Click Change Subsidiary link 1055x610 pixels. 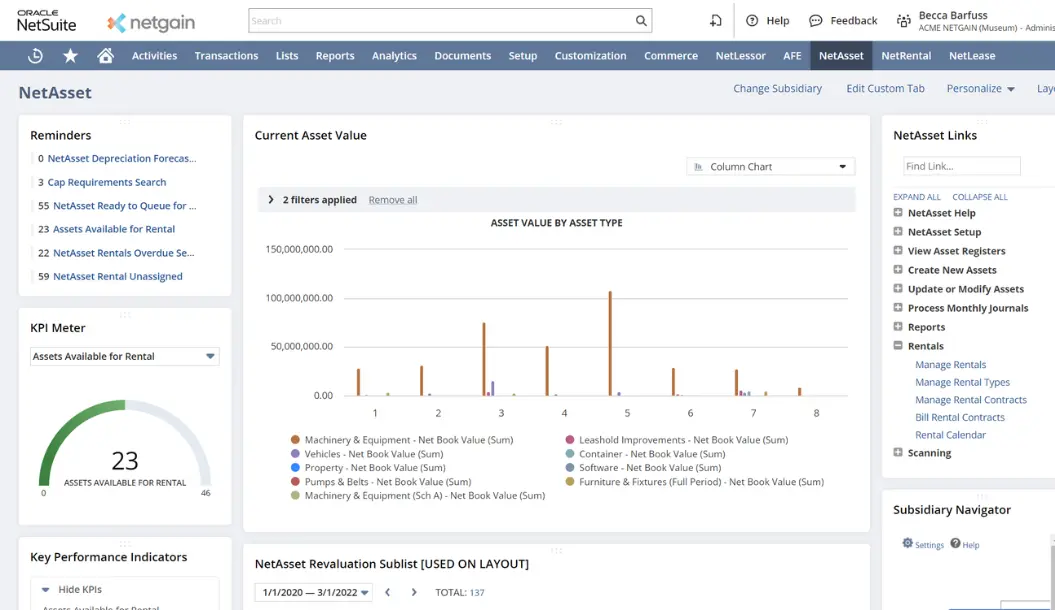[x=777, y=89]
